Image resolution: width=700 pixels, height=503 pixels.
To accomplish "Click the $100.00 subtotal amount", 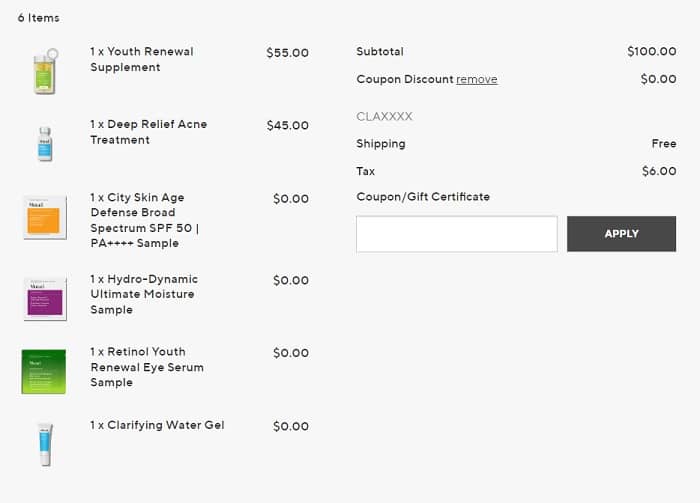I will 651,51.
